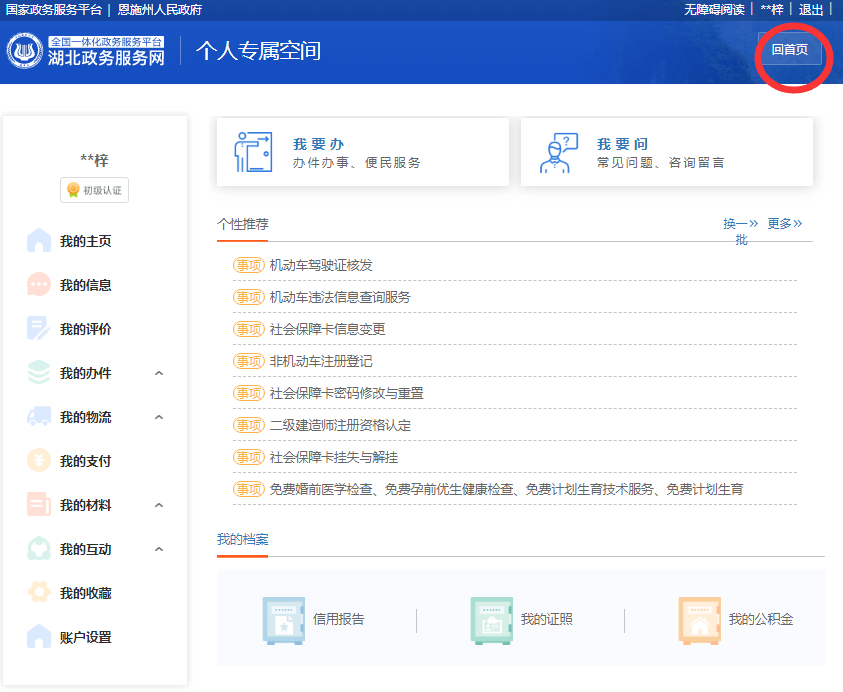
Task: Click the 我的主页 house icon
Action: click(x=39, y=240)
